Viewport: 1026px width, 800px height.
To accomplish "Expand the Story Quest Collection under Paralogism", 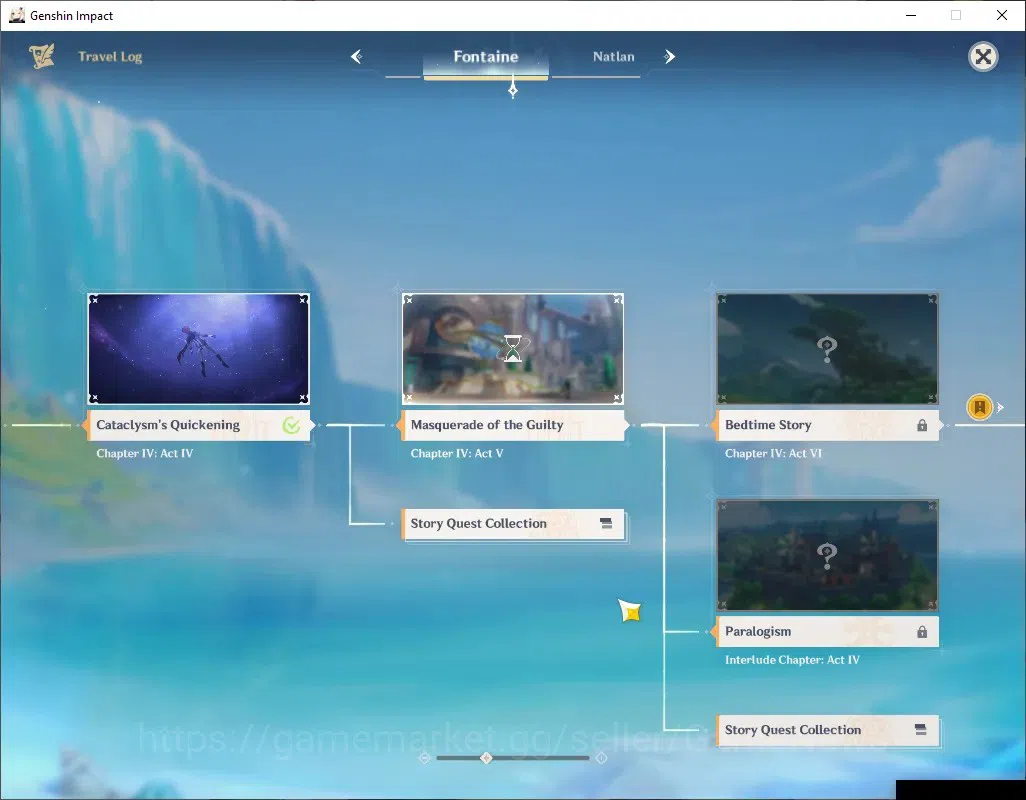I will [827, 730].
